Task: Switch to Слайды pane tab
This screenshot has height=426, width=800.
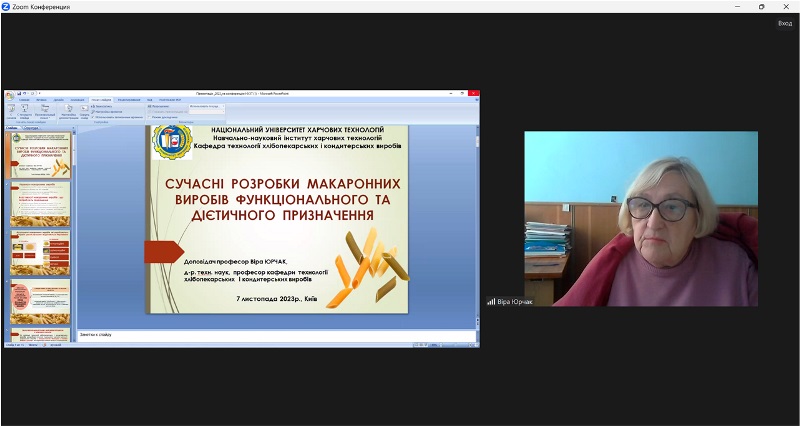Action: click(14, 128)
